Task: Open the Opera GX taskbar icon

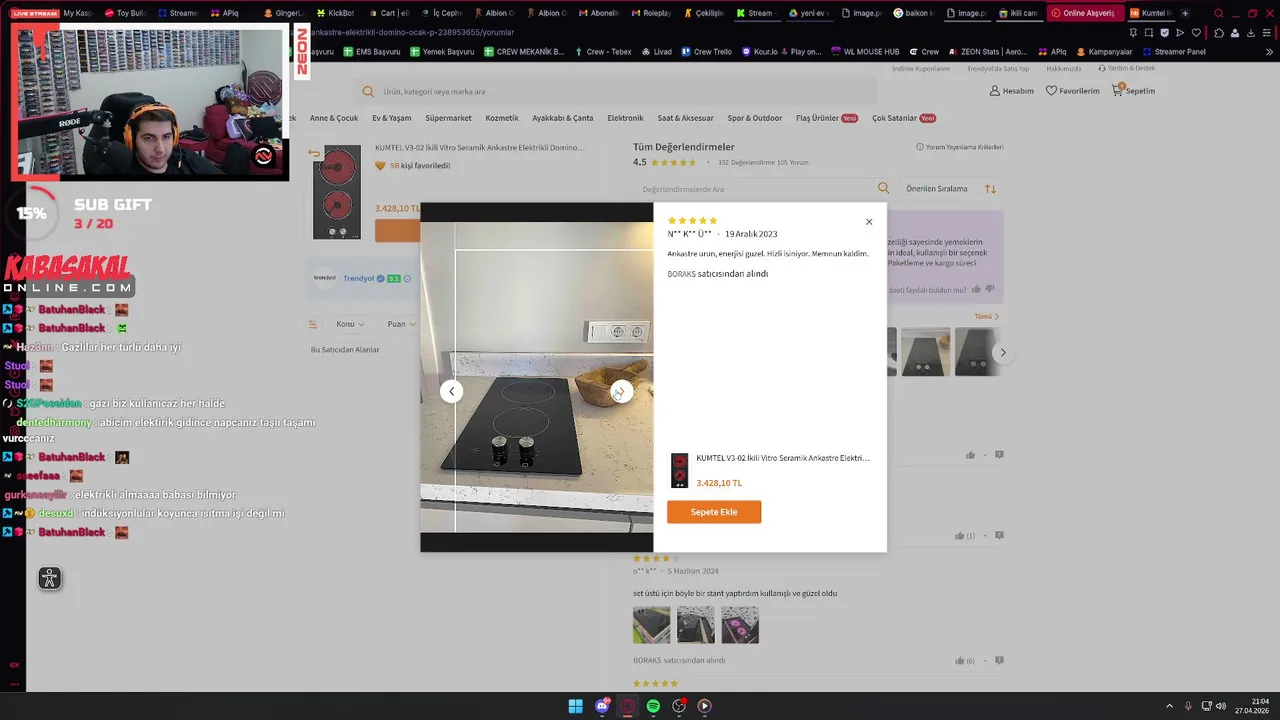Action: click(628, 706)
